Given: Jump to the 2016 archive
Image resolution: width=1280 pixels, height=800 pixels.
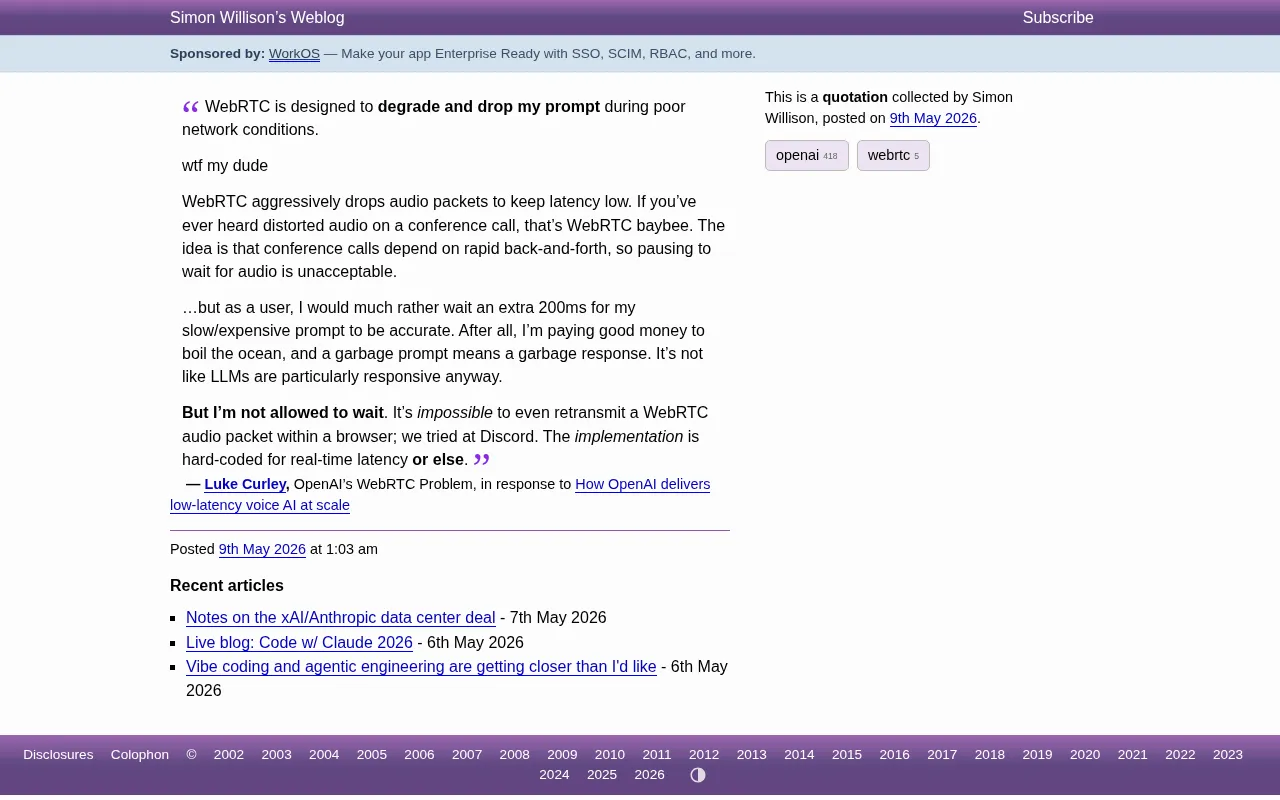Looking at the screenshot, I should click(x=895, y=755).
